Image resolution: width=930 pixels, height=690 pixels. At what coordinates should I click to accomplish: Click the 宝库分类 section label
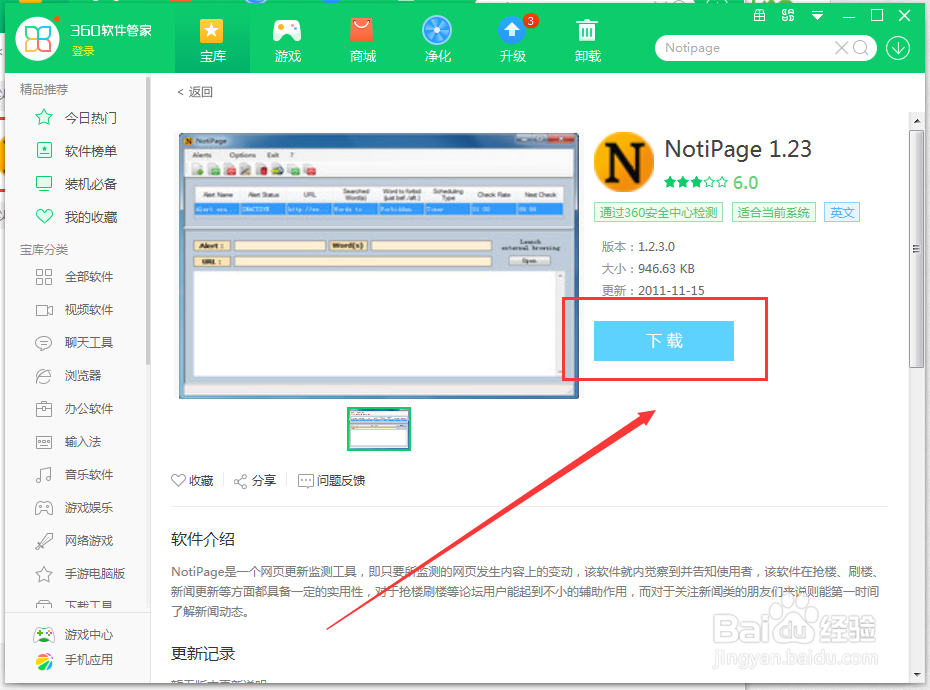pos(44,250)
